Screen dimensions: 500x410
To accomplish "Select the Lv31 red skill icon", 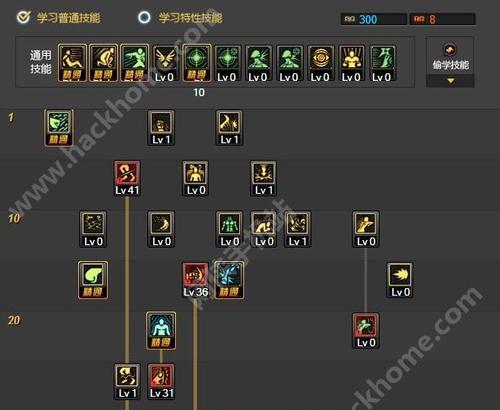I will click(x=161, y=382).
